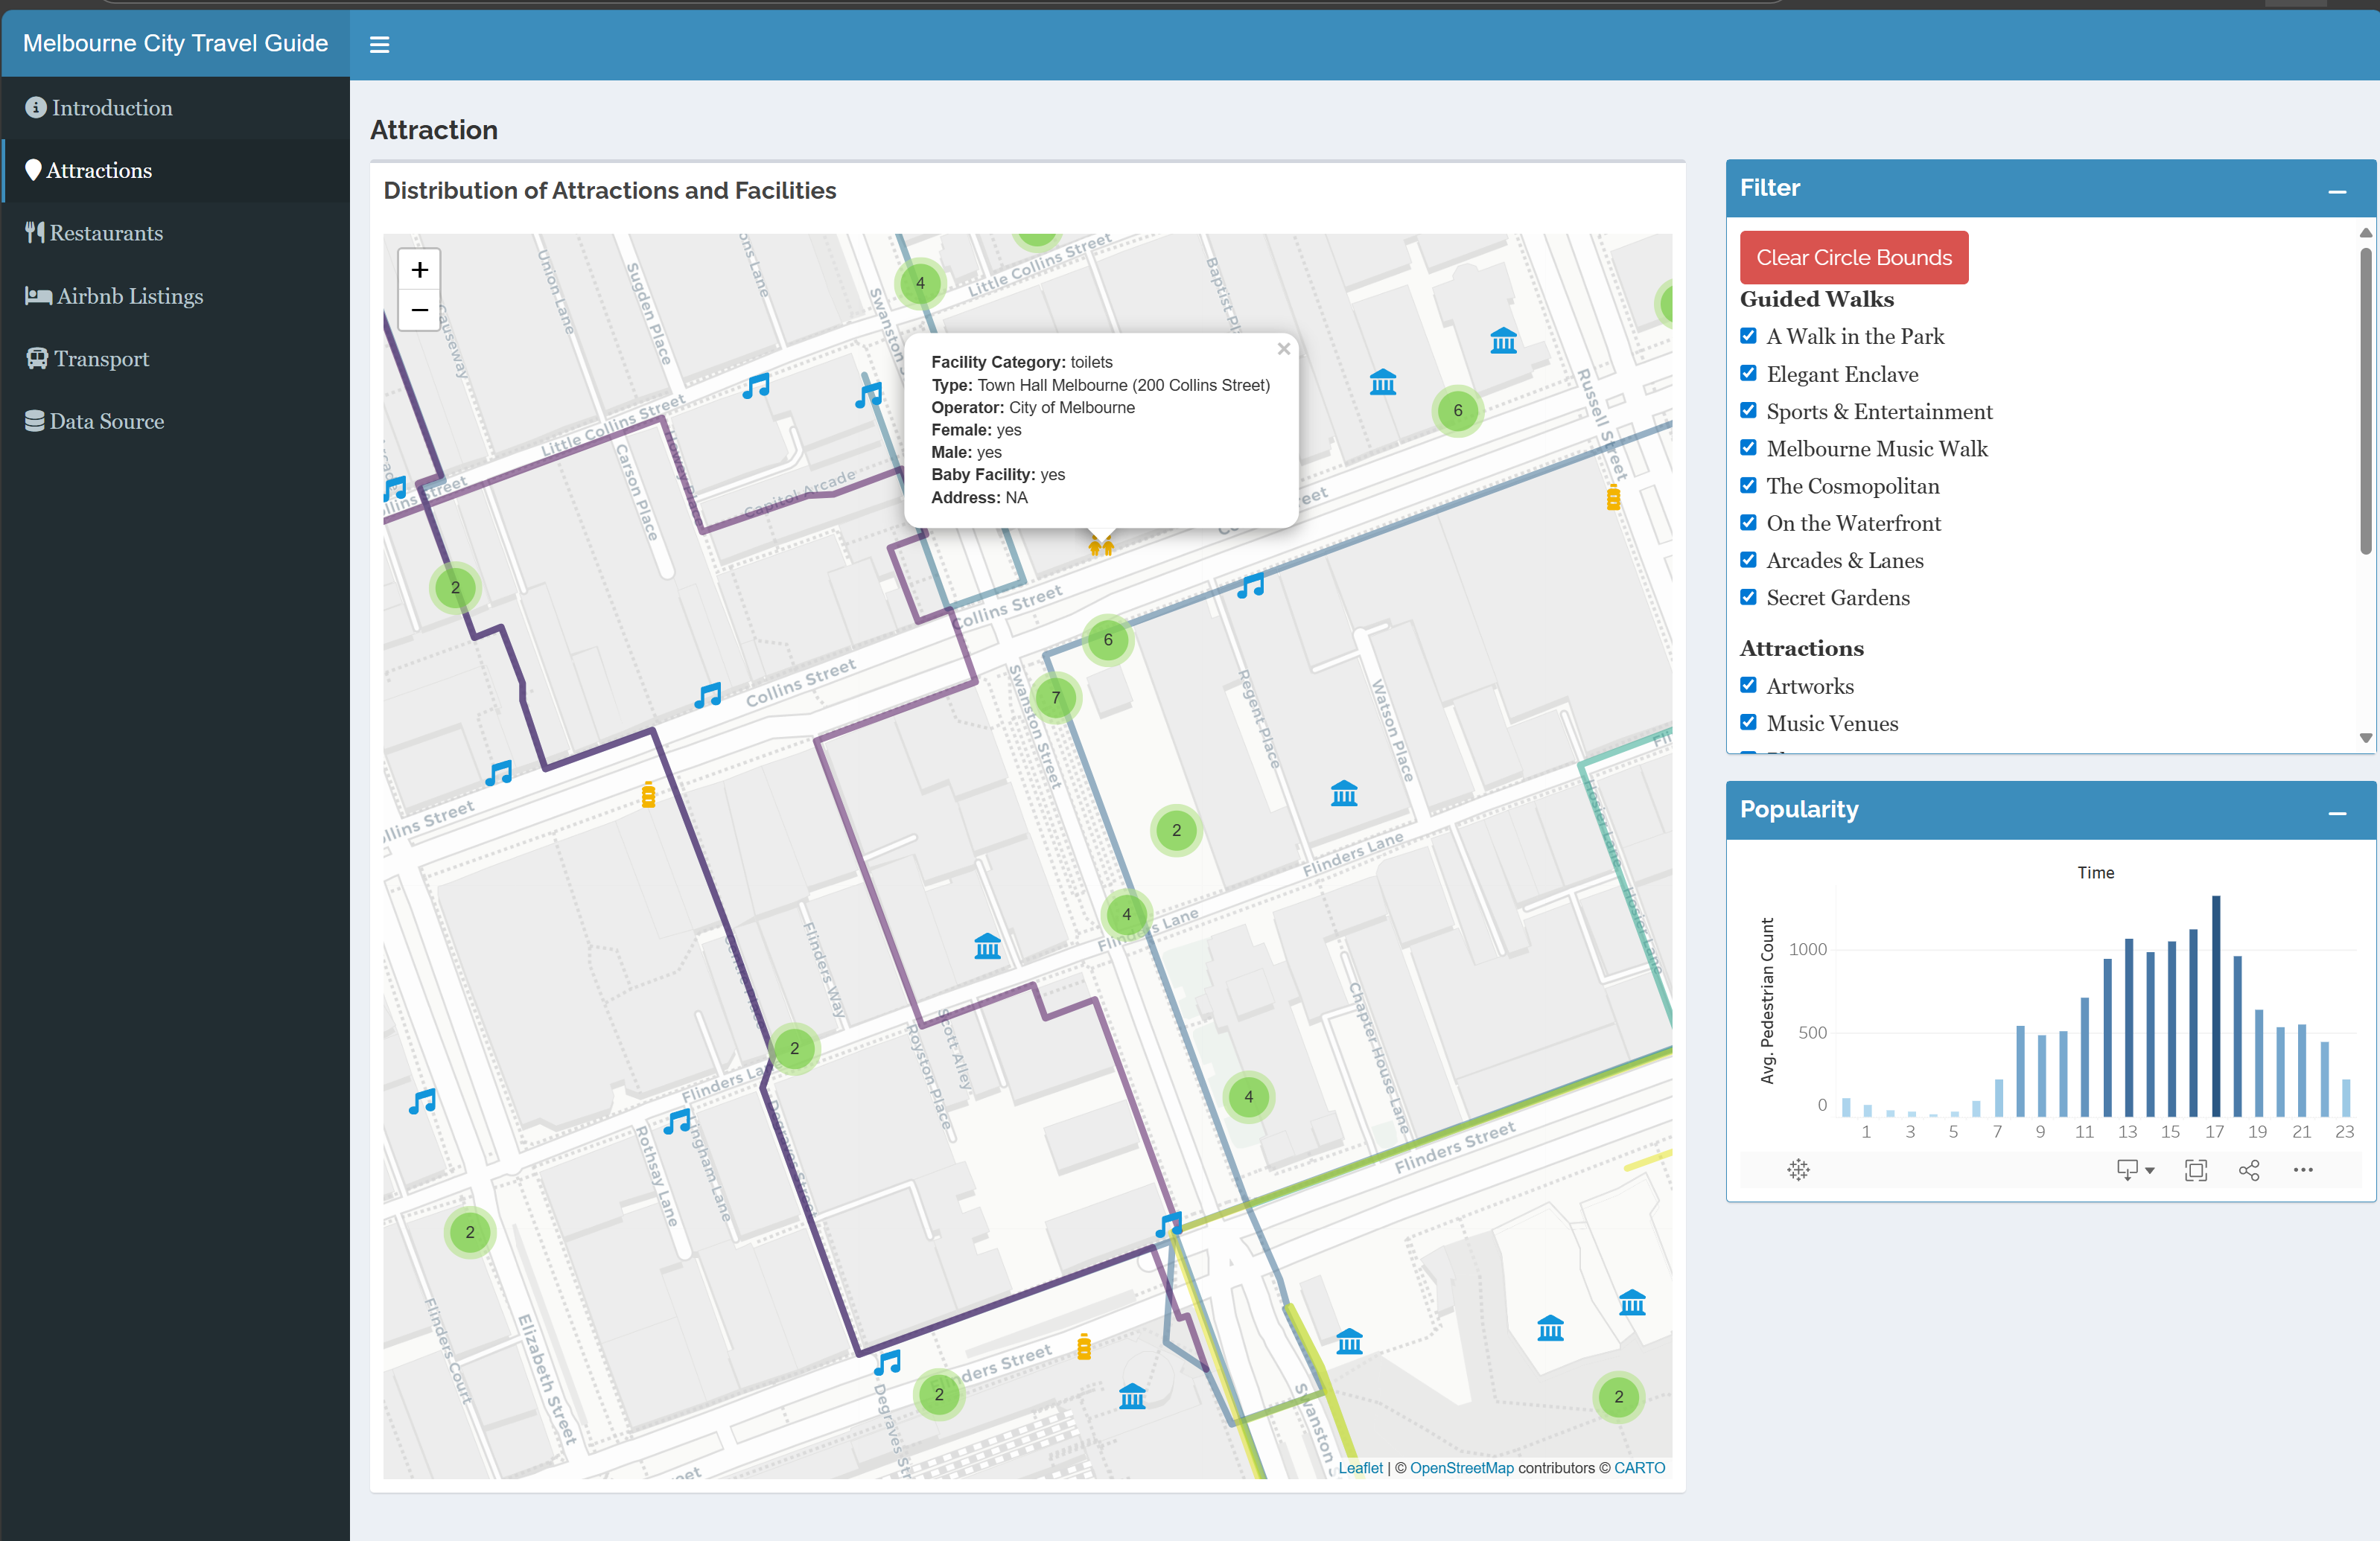
Task: Open the CARTO attribution link
Action: (x=1639, y=1467)
